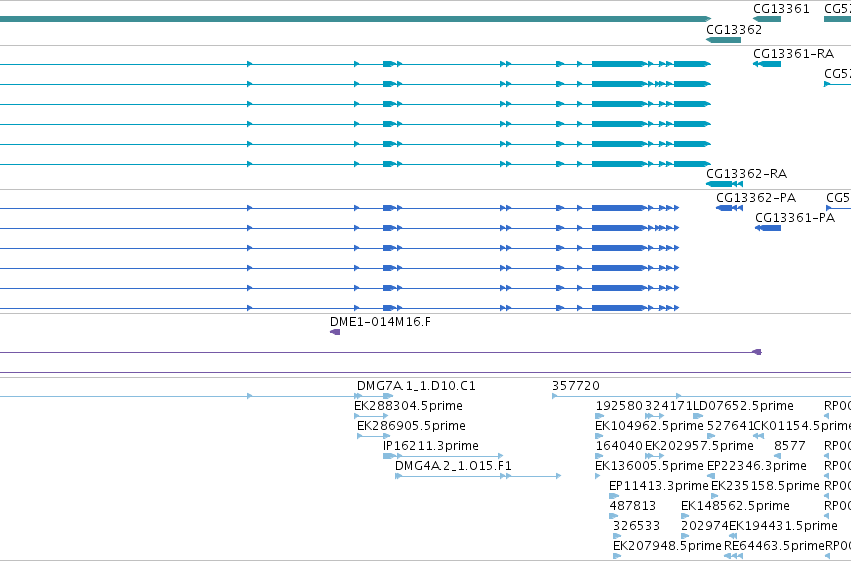Open the 326533 feature label

coord(637,526)
